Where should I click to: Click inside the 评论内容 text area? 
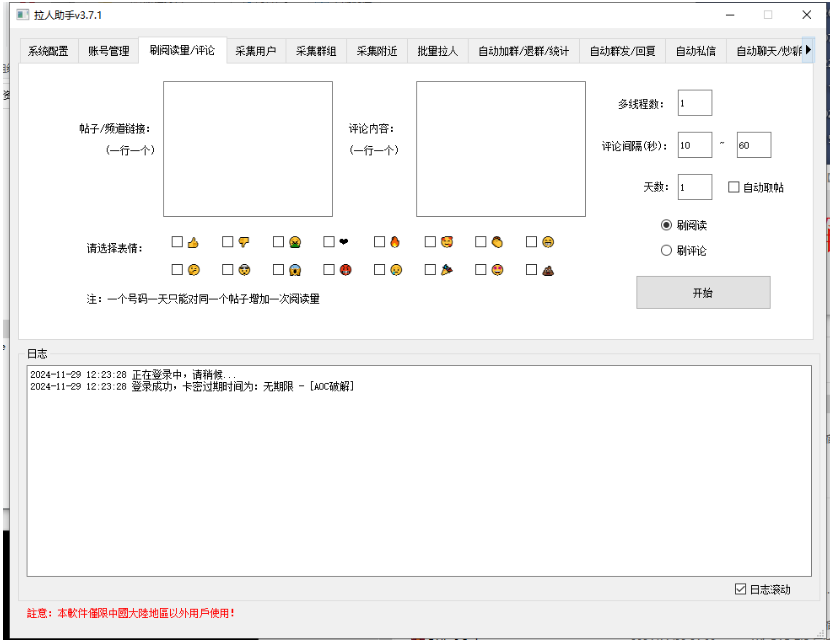coord(498,150)
